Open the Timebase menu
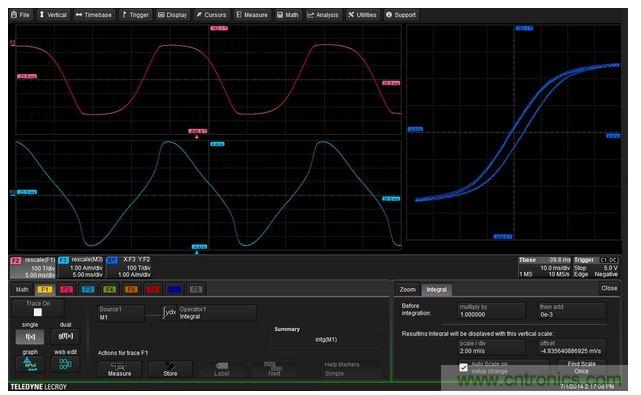This screenshot has height=395, width=641. pos(94,15)
